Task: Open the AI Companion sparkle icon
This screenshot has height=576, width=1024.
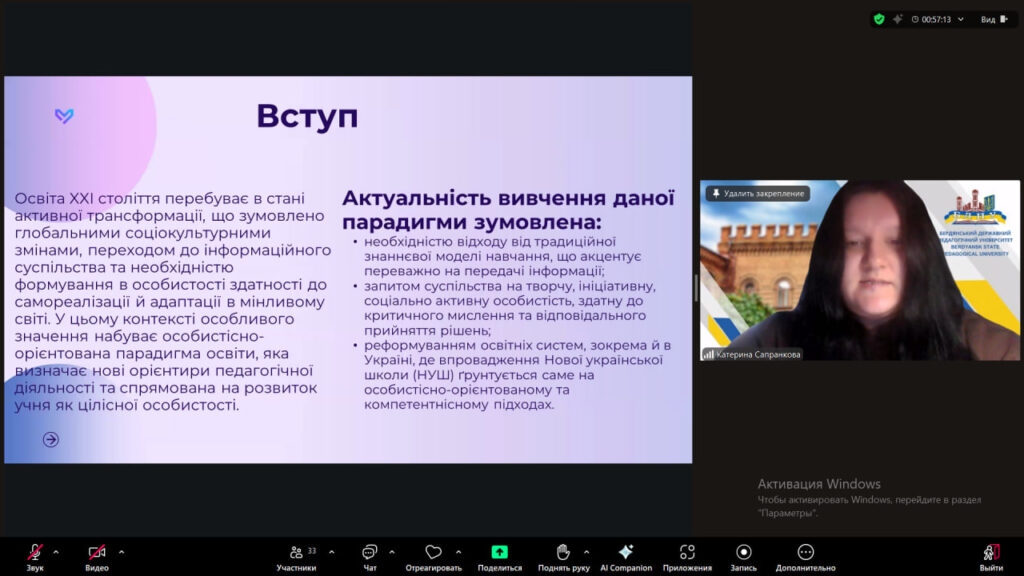Action: tap(626, 553)
